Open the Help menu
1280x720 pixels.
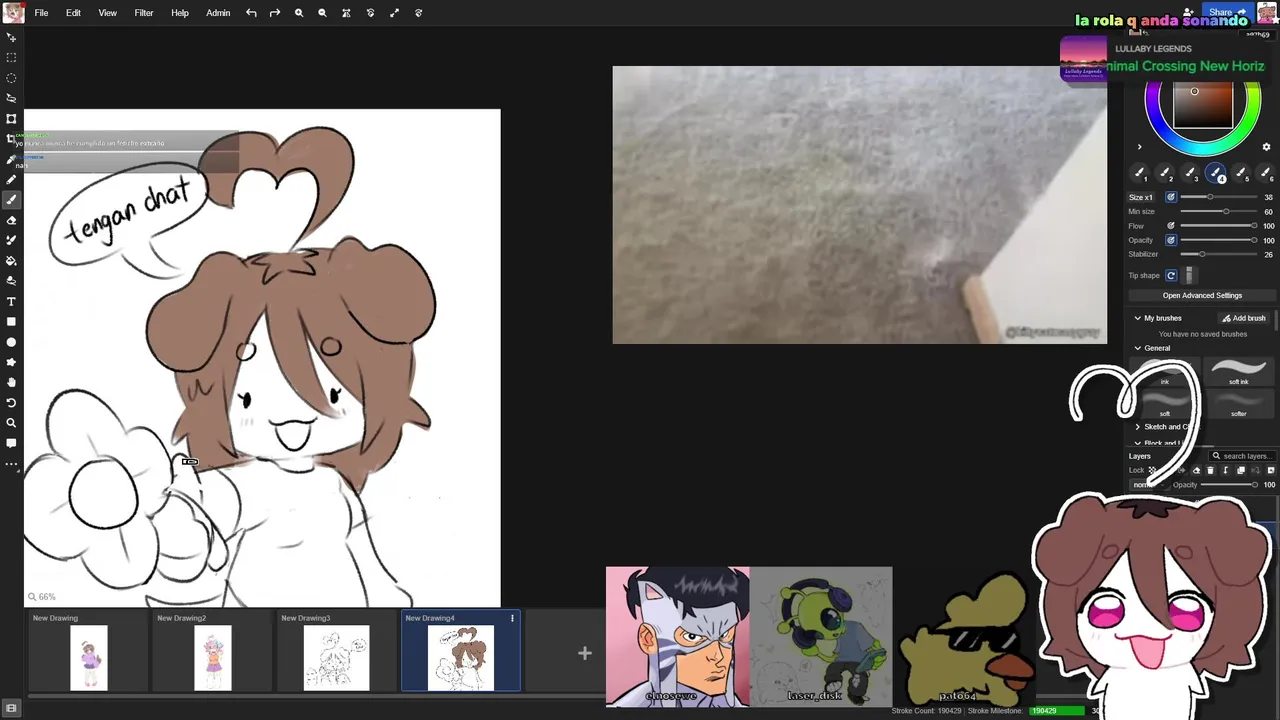pyautogui.click(x=180, y=13)
